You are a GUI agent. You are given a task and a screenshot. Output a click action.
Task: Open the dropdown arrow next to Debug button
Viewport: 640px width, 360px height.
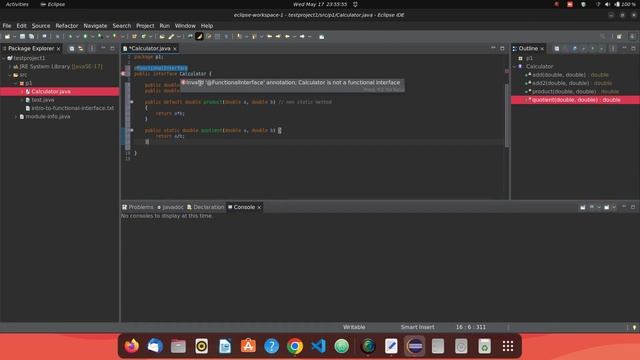tap(77, 37)
